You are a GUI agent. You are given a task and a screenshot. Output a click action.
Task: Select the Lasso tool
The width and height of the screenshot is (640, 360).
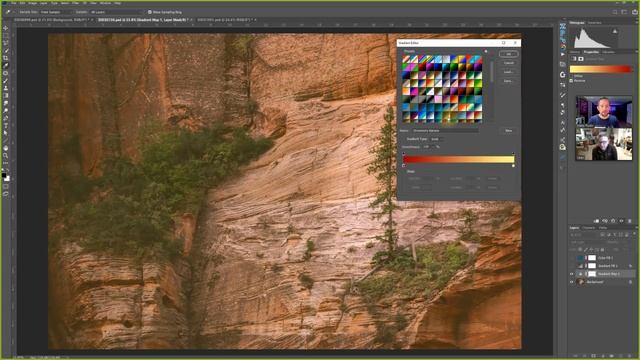6,43
